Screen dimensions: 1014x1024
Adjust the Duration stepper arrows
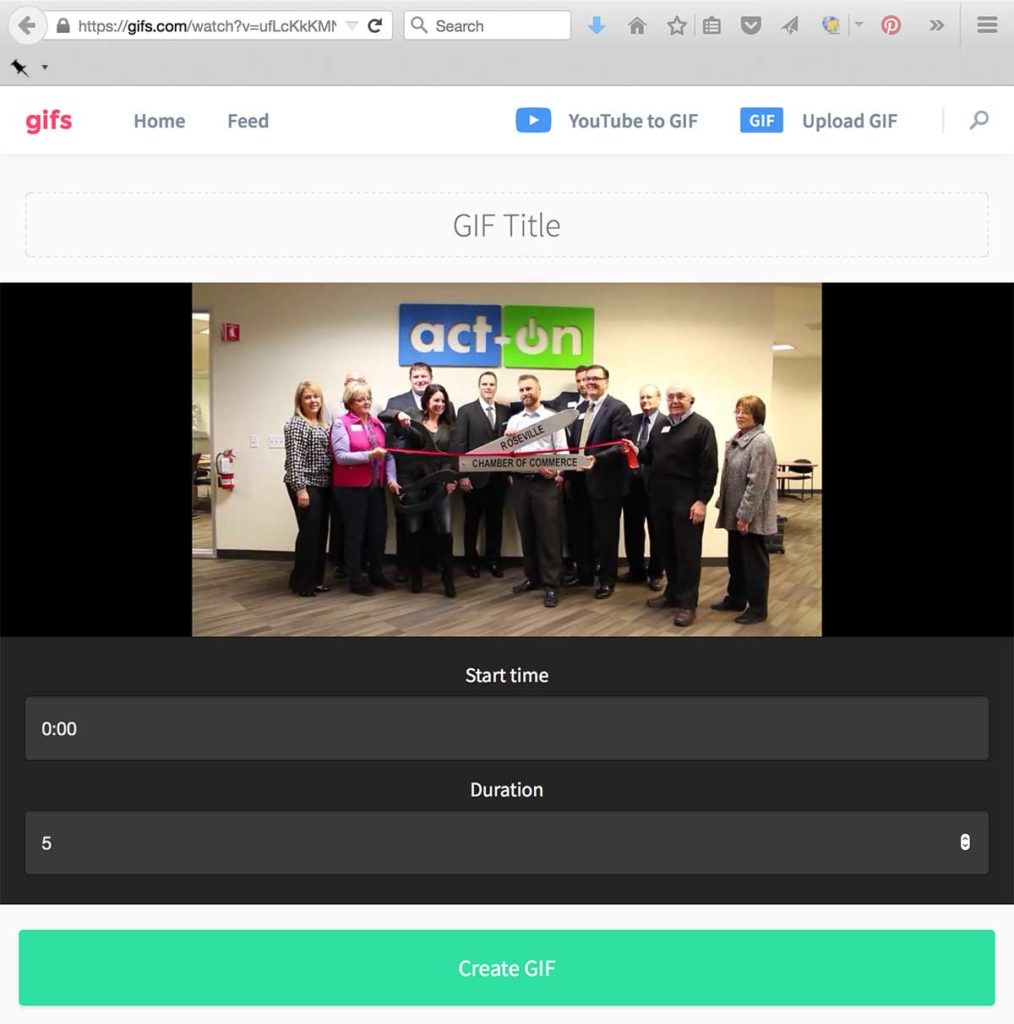pyautogui.click(x=965, y=842)
